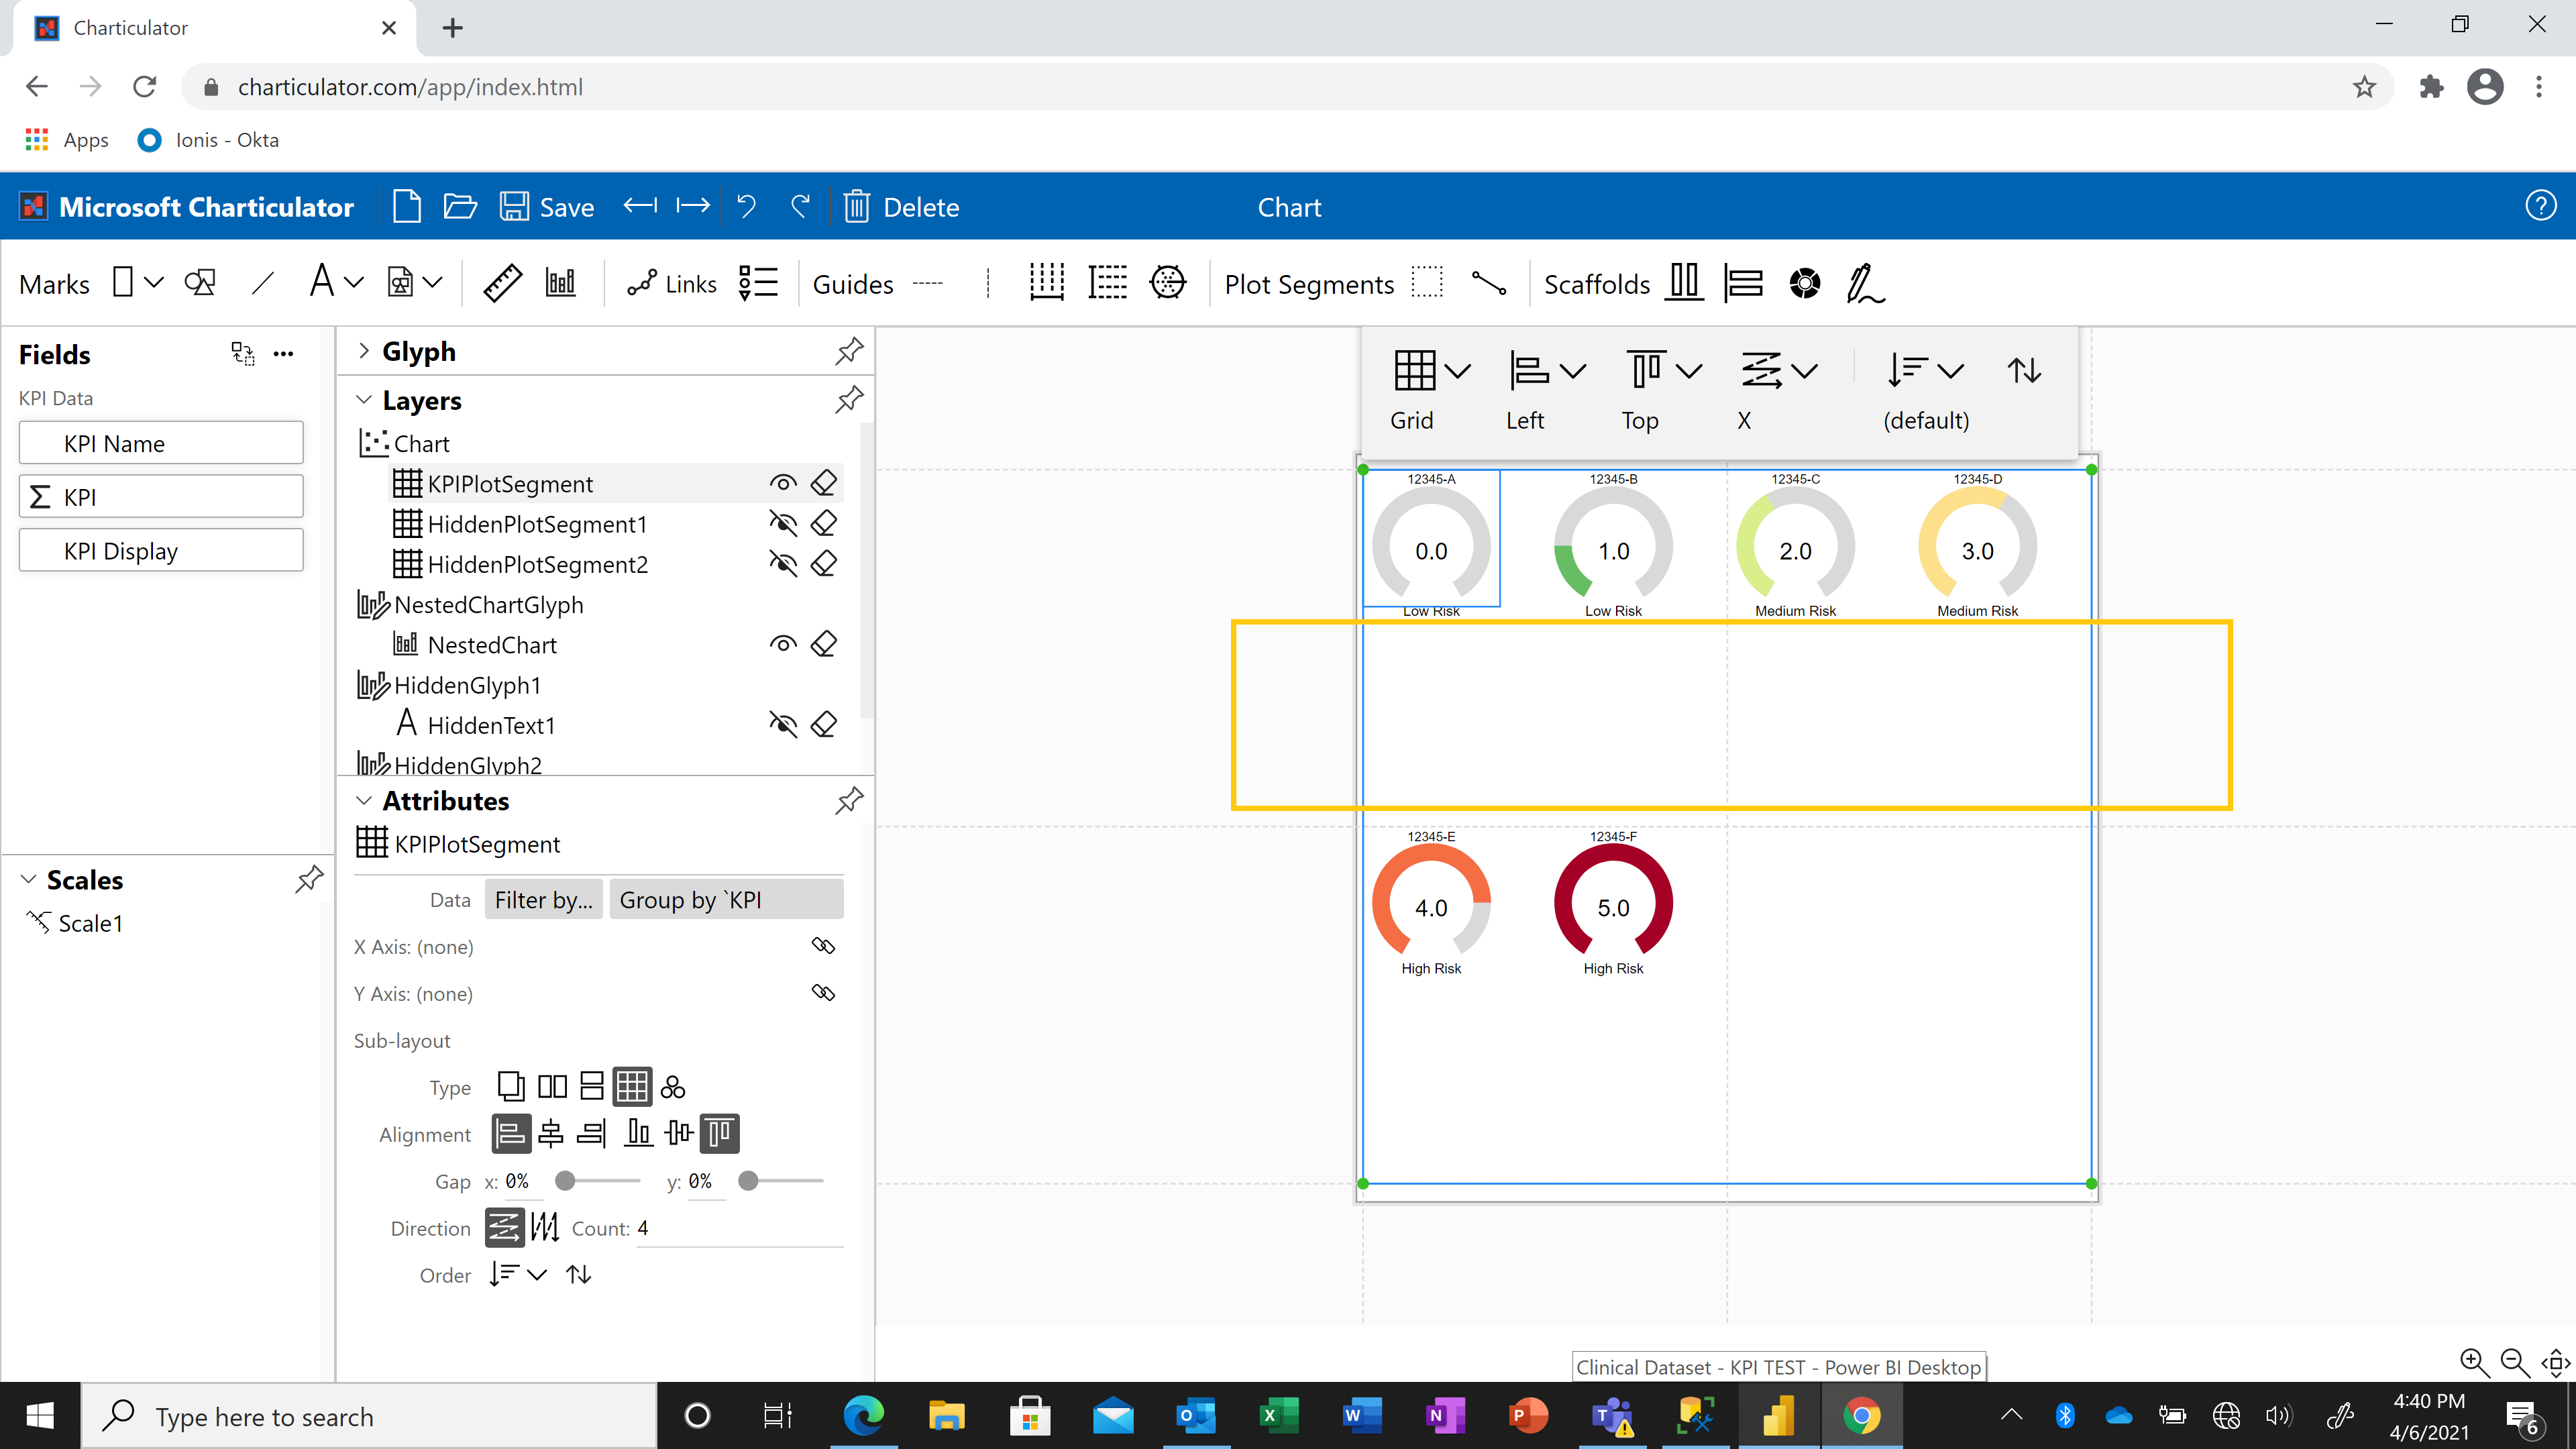The width and height of the screenshot is (2576, 1449).
Task: Collapse the Layers section
Action: pyautogui.click(x=364, y=400)
